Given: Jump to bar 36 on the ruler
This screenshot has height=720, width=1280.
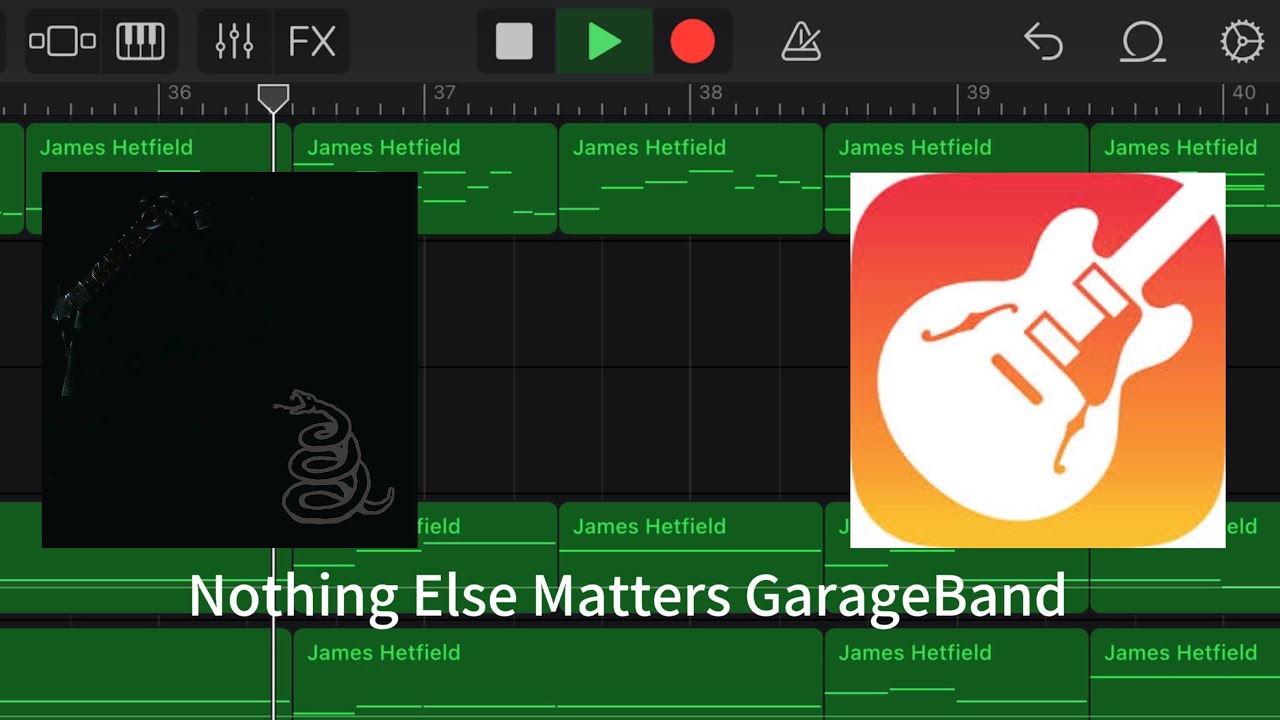Looking at the screenshot, I should pos(179,93).
